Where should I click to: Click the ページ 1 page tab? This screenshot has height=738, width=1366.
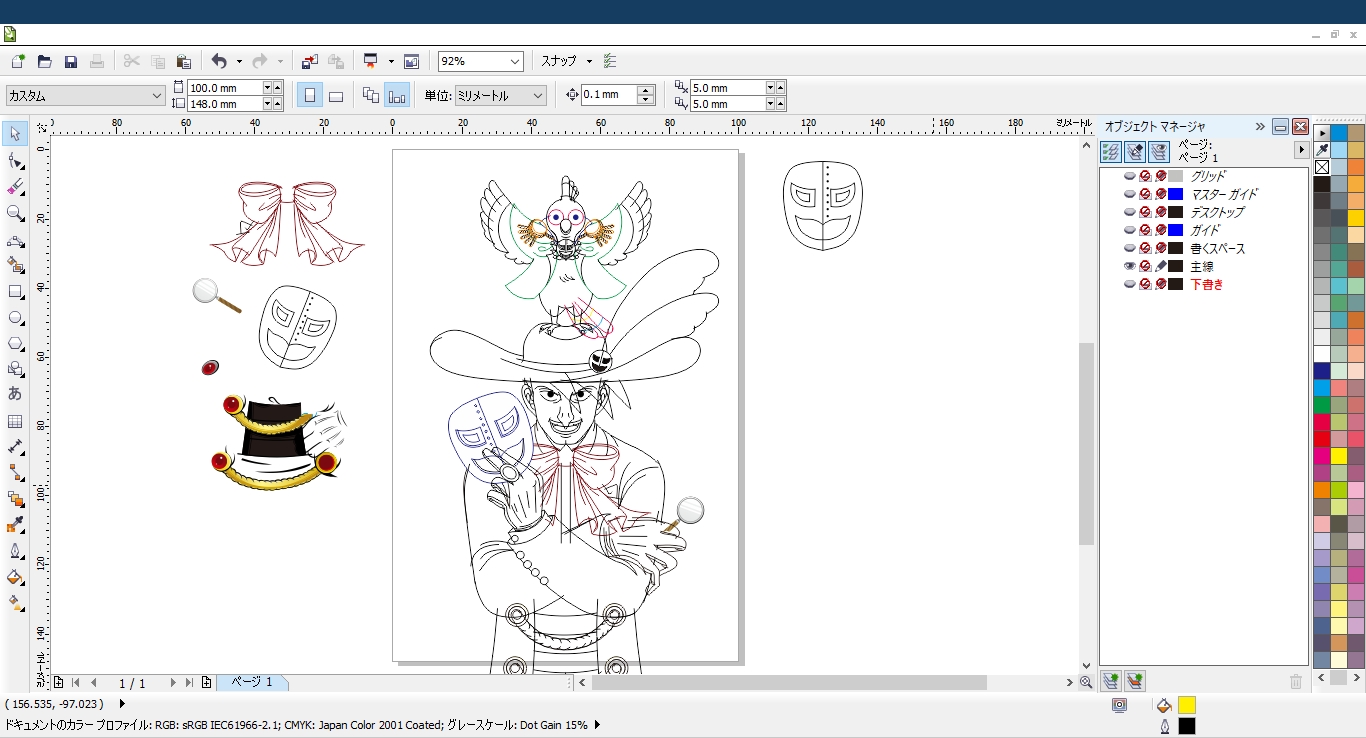click(252, 682)
